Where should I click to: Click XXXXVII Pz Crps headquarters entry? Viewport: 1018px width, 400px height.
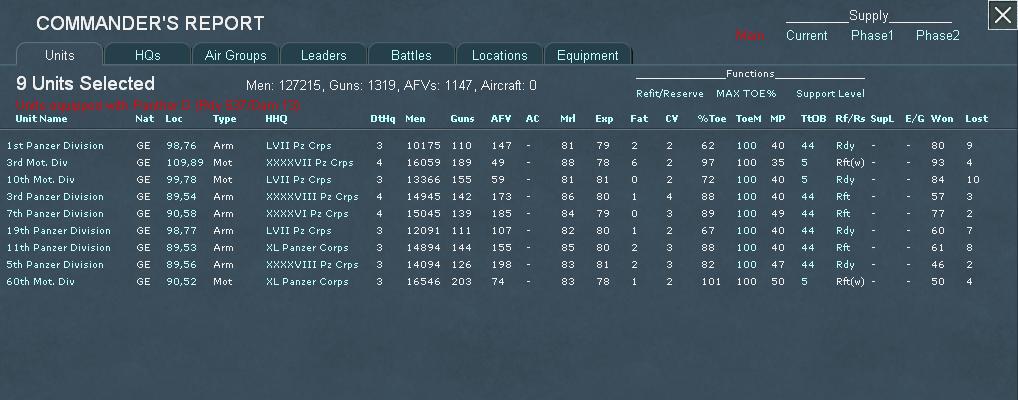pos(310,162)
